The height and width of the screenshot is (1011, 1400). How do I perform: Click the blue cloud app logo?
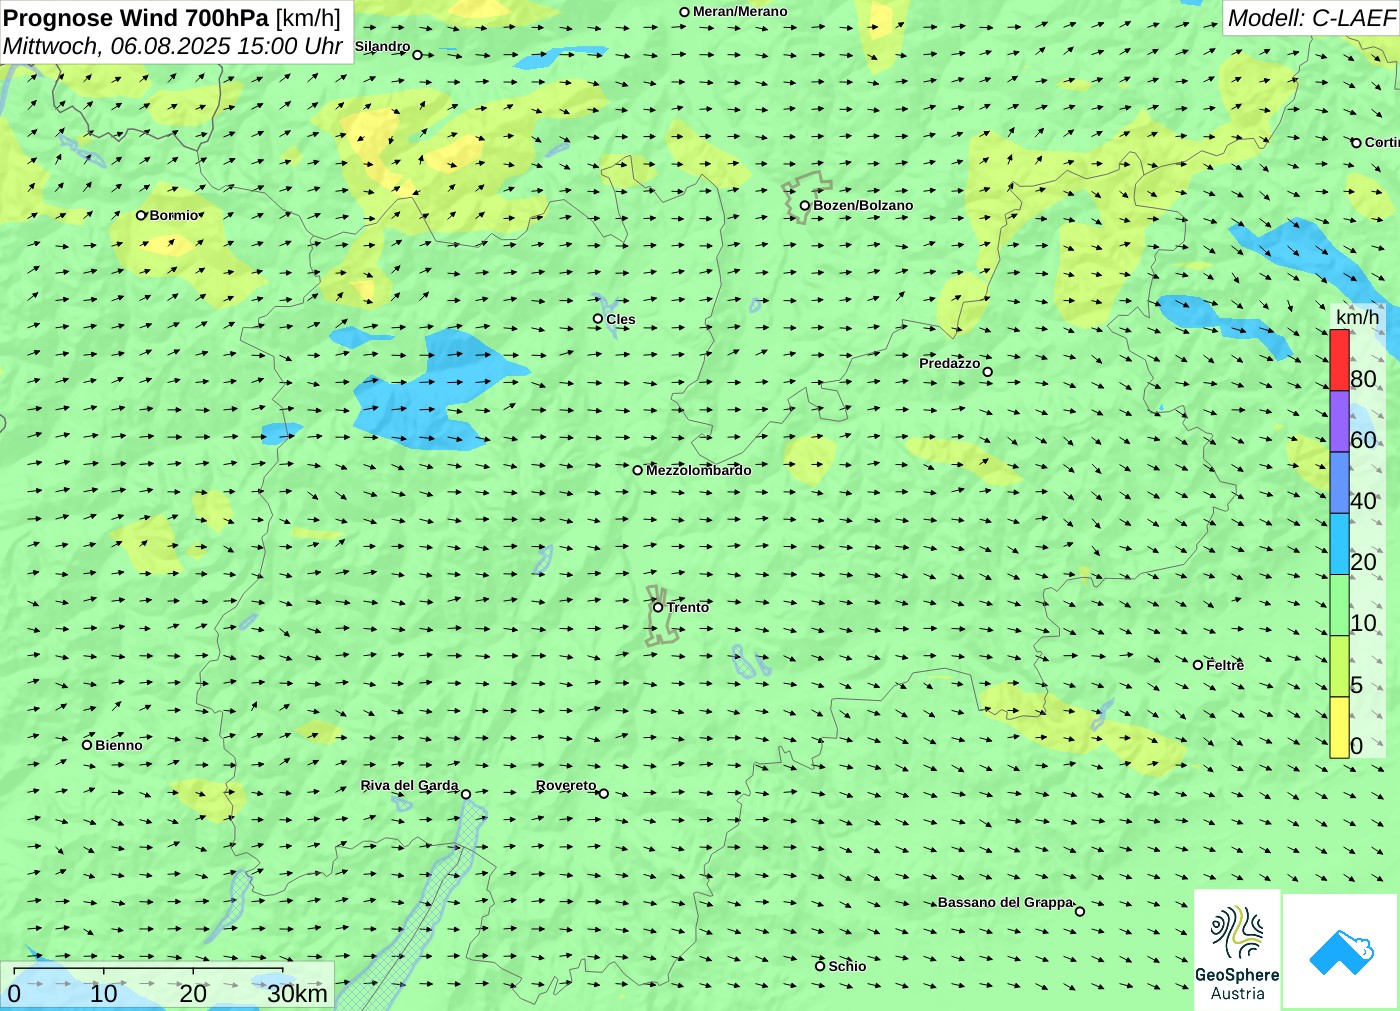click(1341, 952)
